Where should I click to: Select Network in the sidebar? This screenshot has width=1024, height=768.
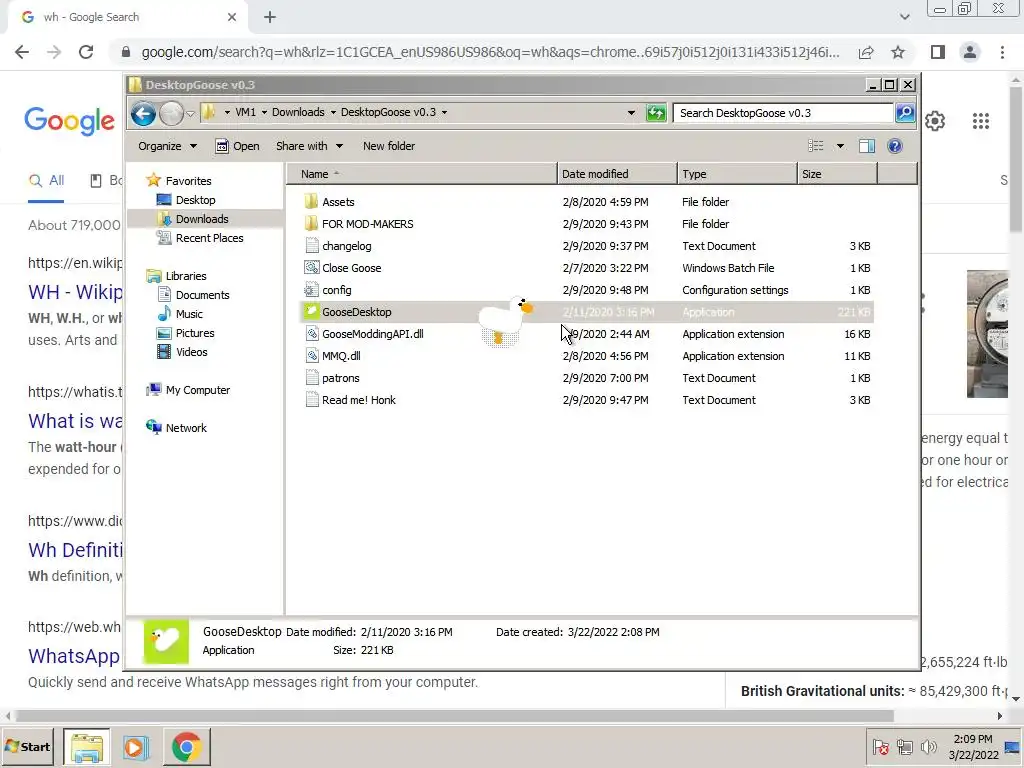pyautogui.click(x=185, y=428)
